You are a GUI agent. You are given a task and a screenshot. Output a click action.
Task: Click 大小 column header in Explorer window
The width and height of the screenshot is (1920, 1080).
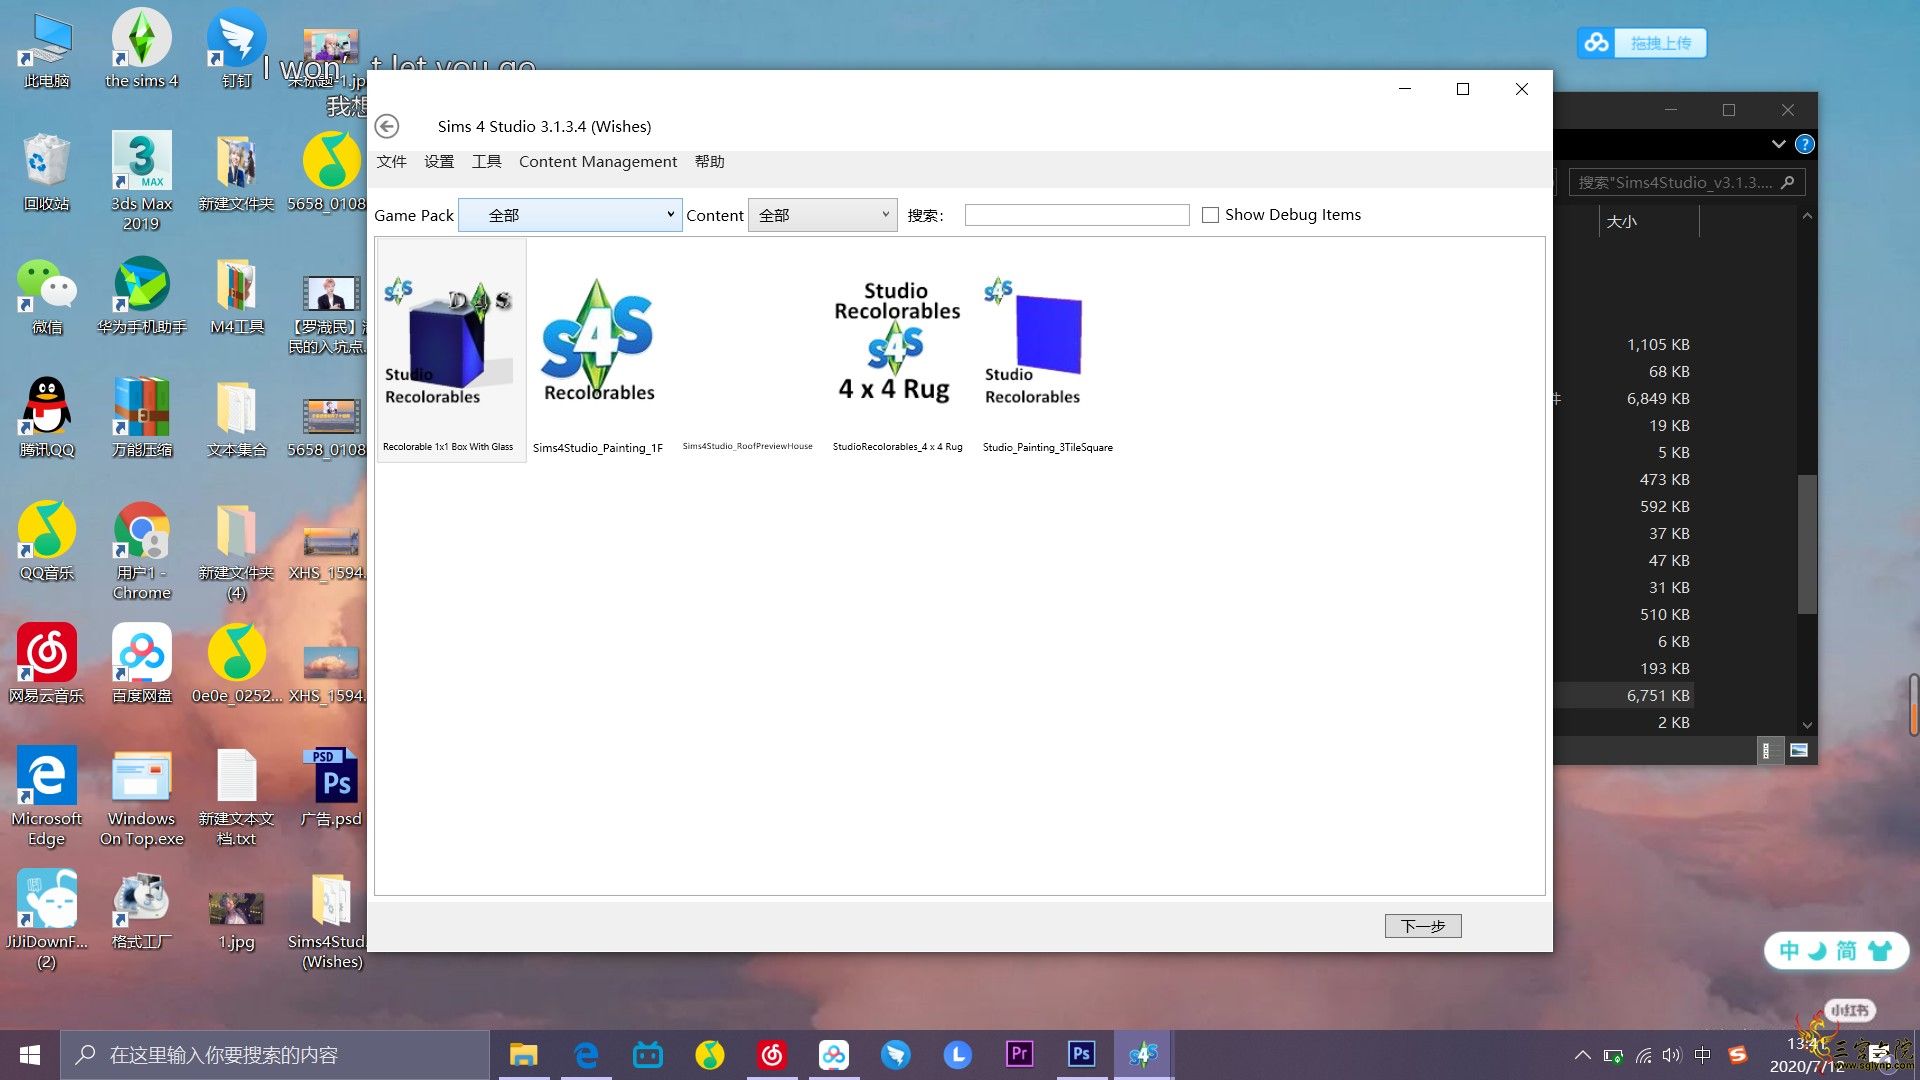[x=1622, y=222]
